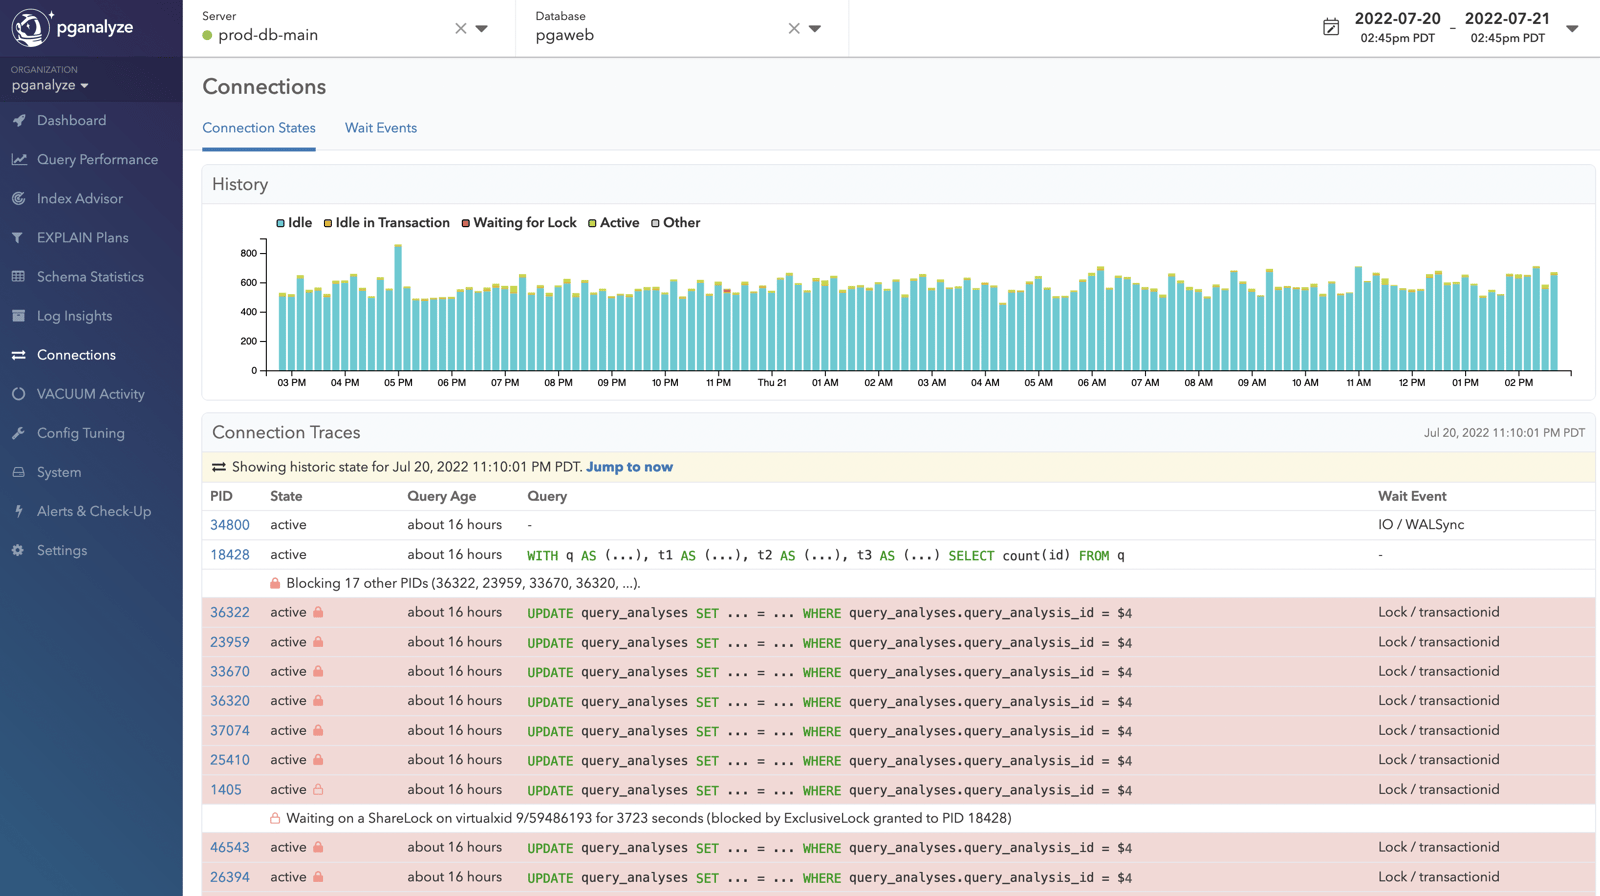
Task: Click the pganalyze logo icon
Action: (30, 27)
